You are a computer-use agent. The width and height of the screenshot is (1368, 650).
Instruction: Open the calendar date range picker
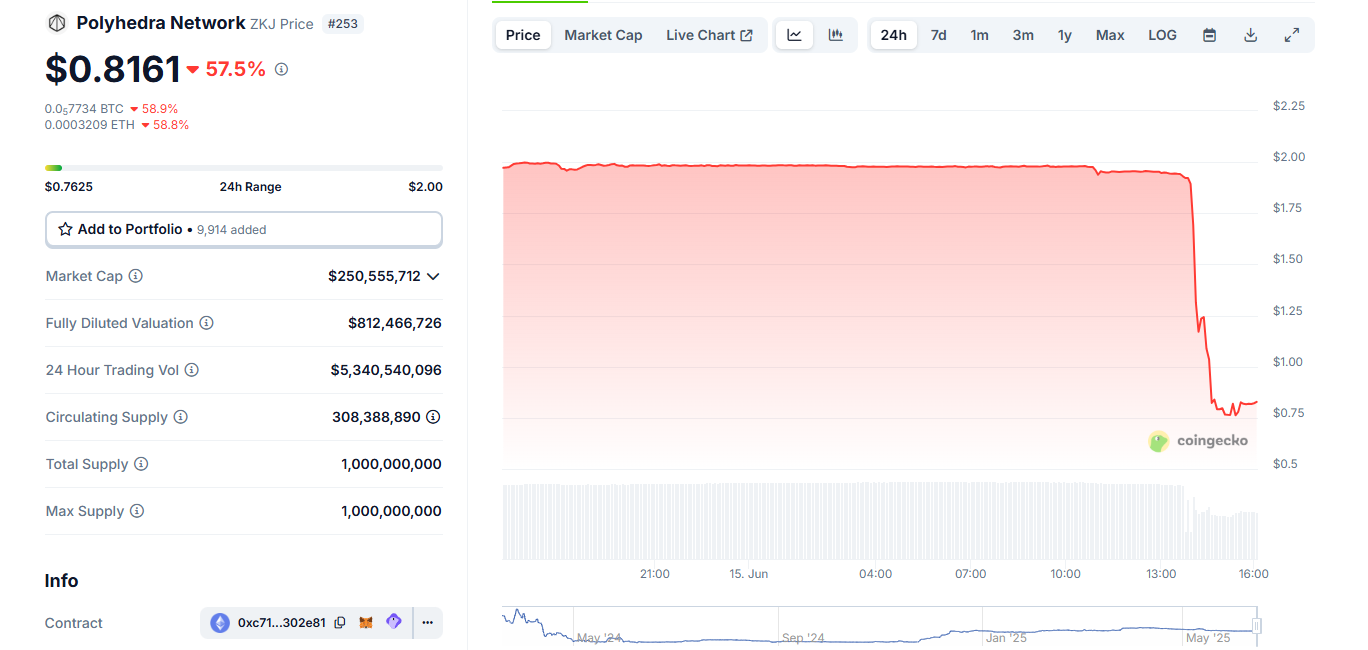(x=1209, y=35)
